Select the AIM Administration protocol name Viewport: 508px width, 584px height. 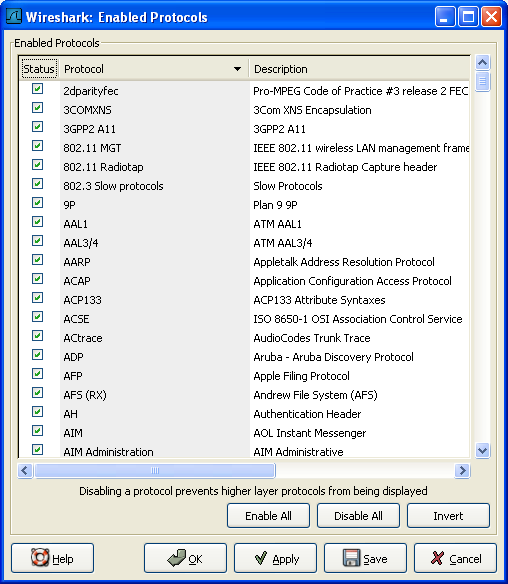click(x=108, y=452)
